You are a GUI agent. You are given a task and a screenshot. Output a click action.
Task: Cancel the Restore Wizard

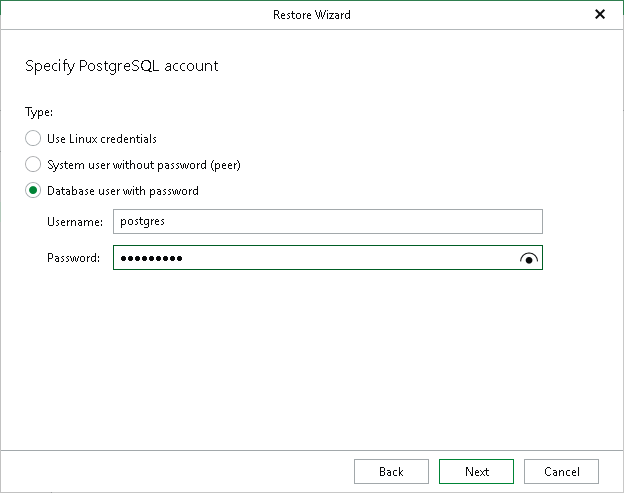[561, 472]
